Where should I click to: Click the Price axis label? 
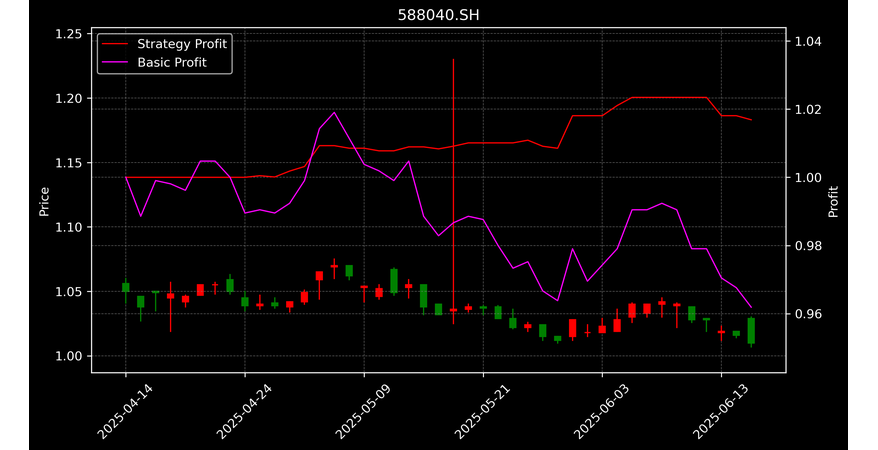point(44,202)
